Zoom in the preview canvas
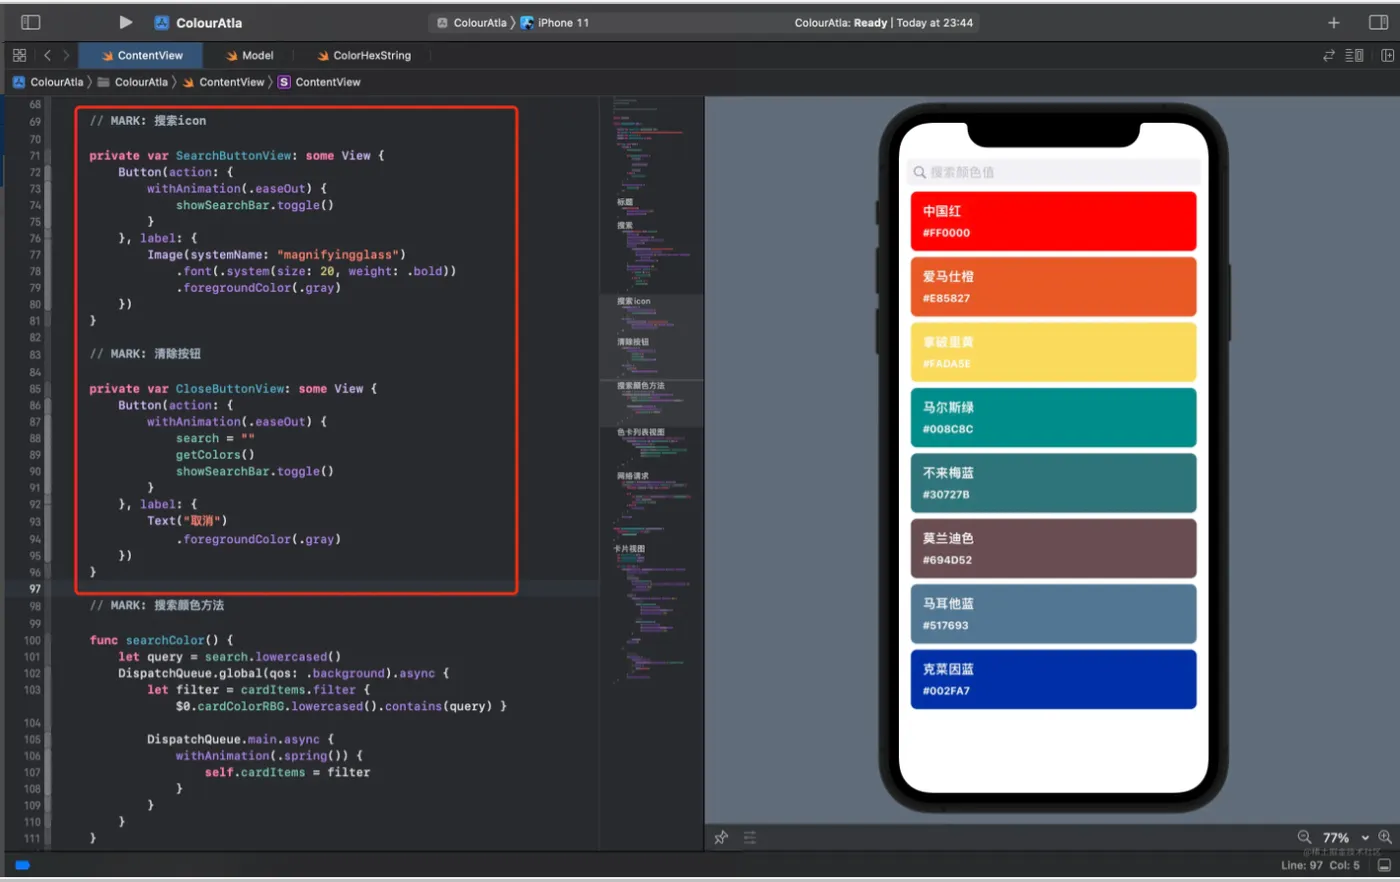 [x=1385, y=837]
